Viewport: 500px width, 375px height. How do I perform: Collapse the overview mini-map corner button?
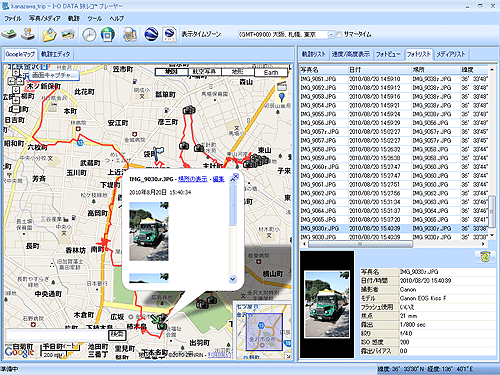(x=289, y=356)
